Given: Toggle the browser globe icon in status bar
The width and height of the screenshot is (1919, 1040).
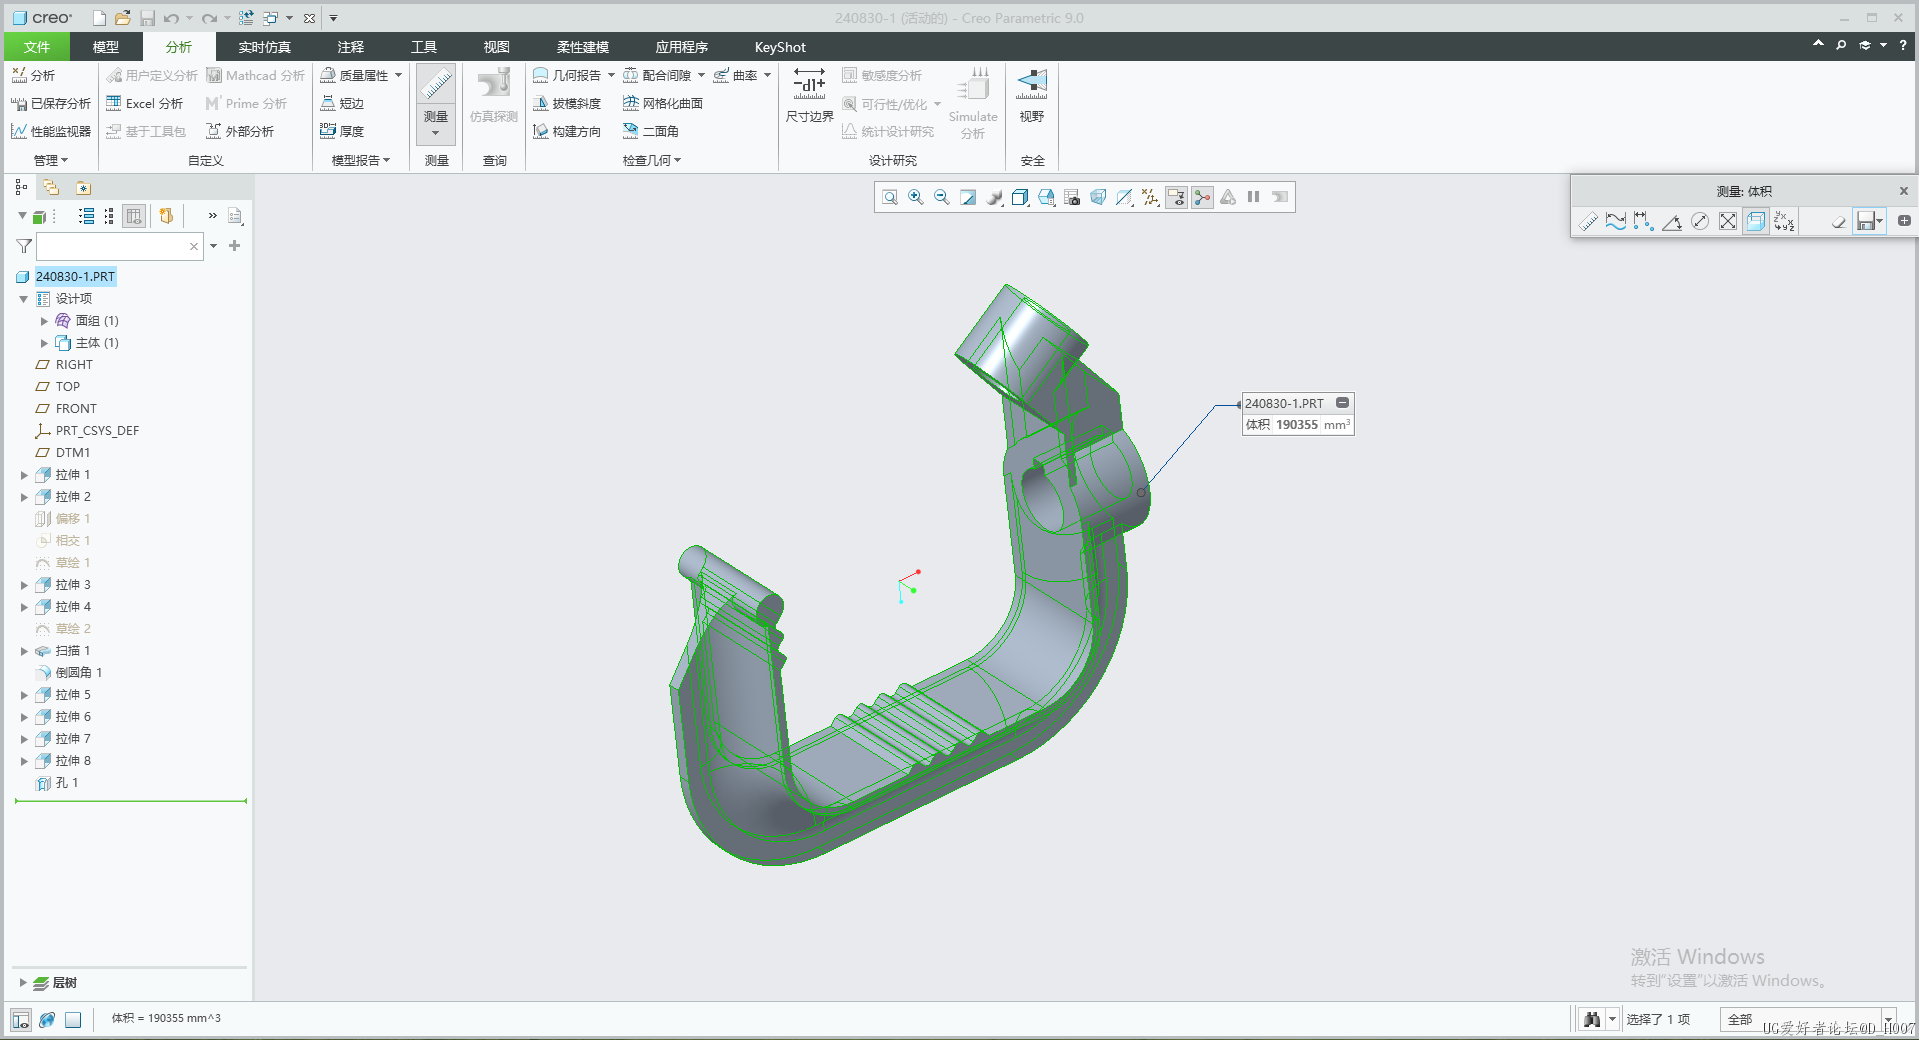Looking at the screenshot, I should (x=47, y=1020).
